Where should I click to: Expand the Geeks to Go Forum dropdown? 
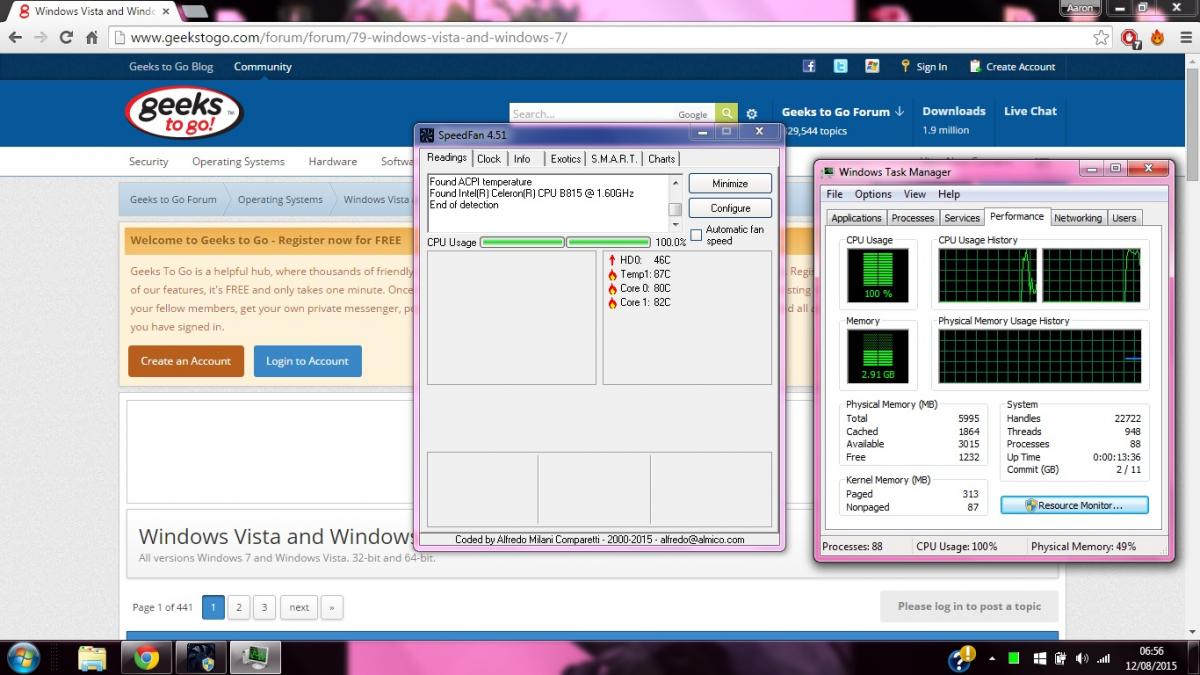pos(843,112)
